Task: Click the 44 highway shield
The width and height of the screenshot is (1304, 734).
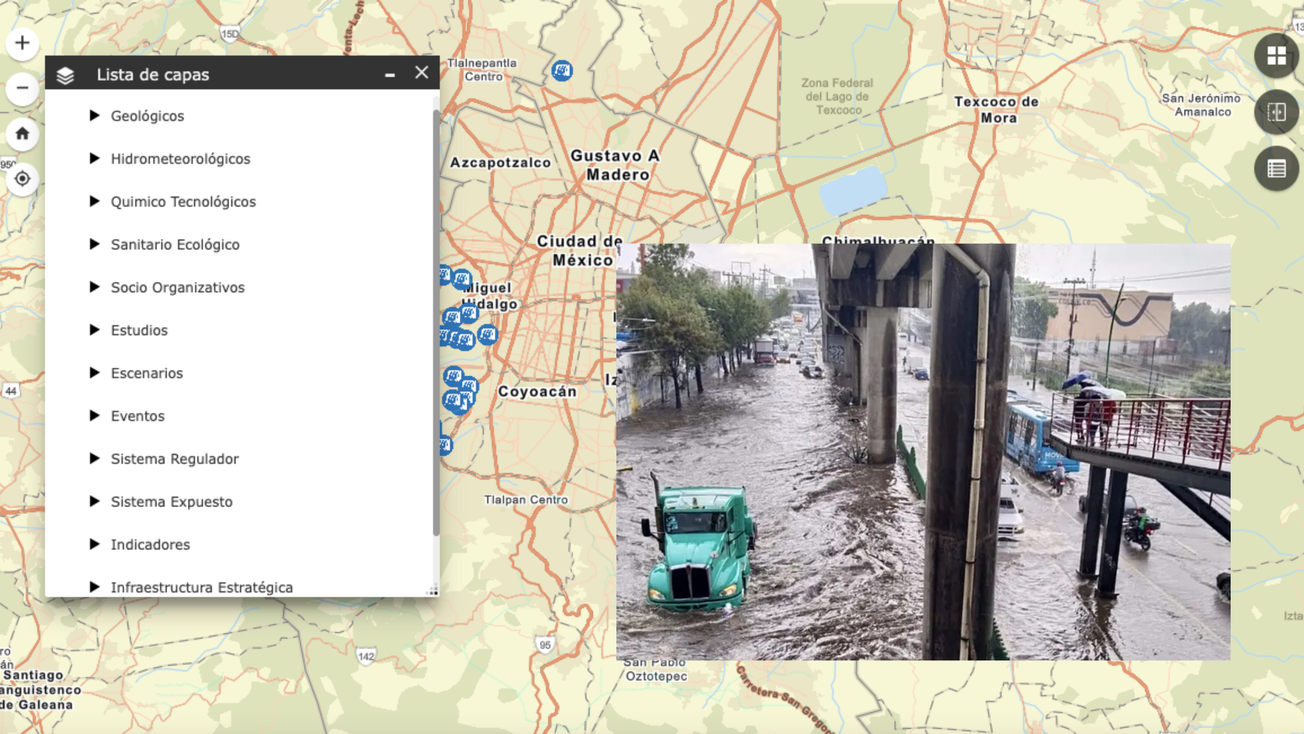Action: [x=11, y=391]
